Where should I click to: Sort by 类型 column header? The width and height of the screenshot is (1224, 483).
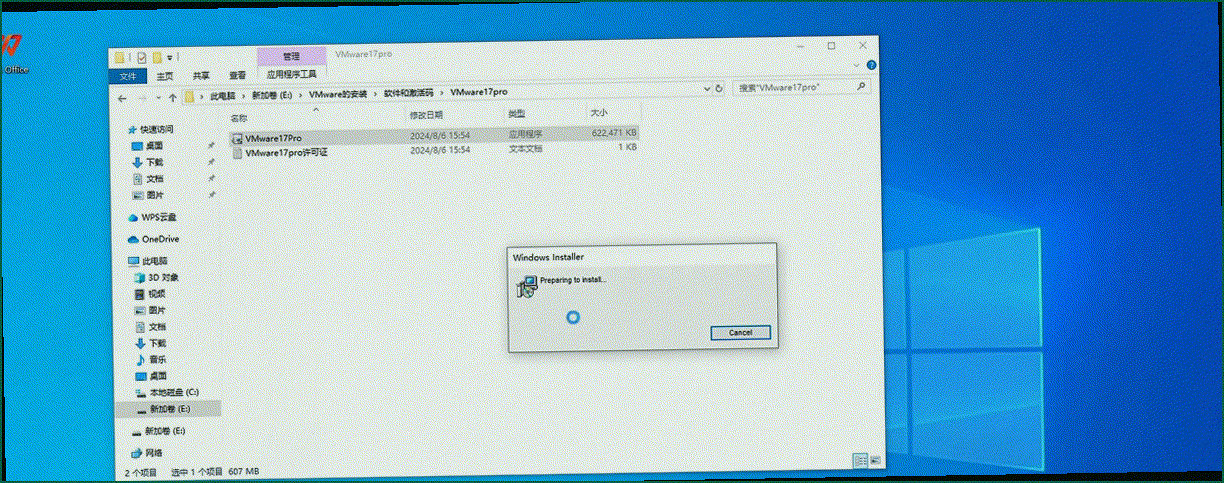pyautogui.click(x=516, y=114)
